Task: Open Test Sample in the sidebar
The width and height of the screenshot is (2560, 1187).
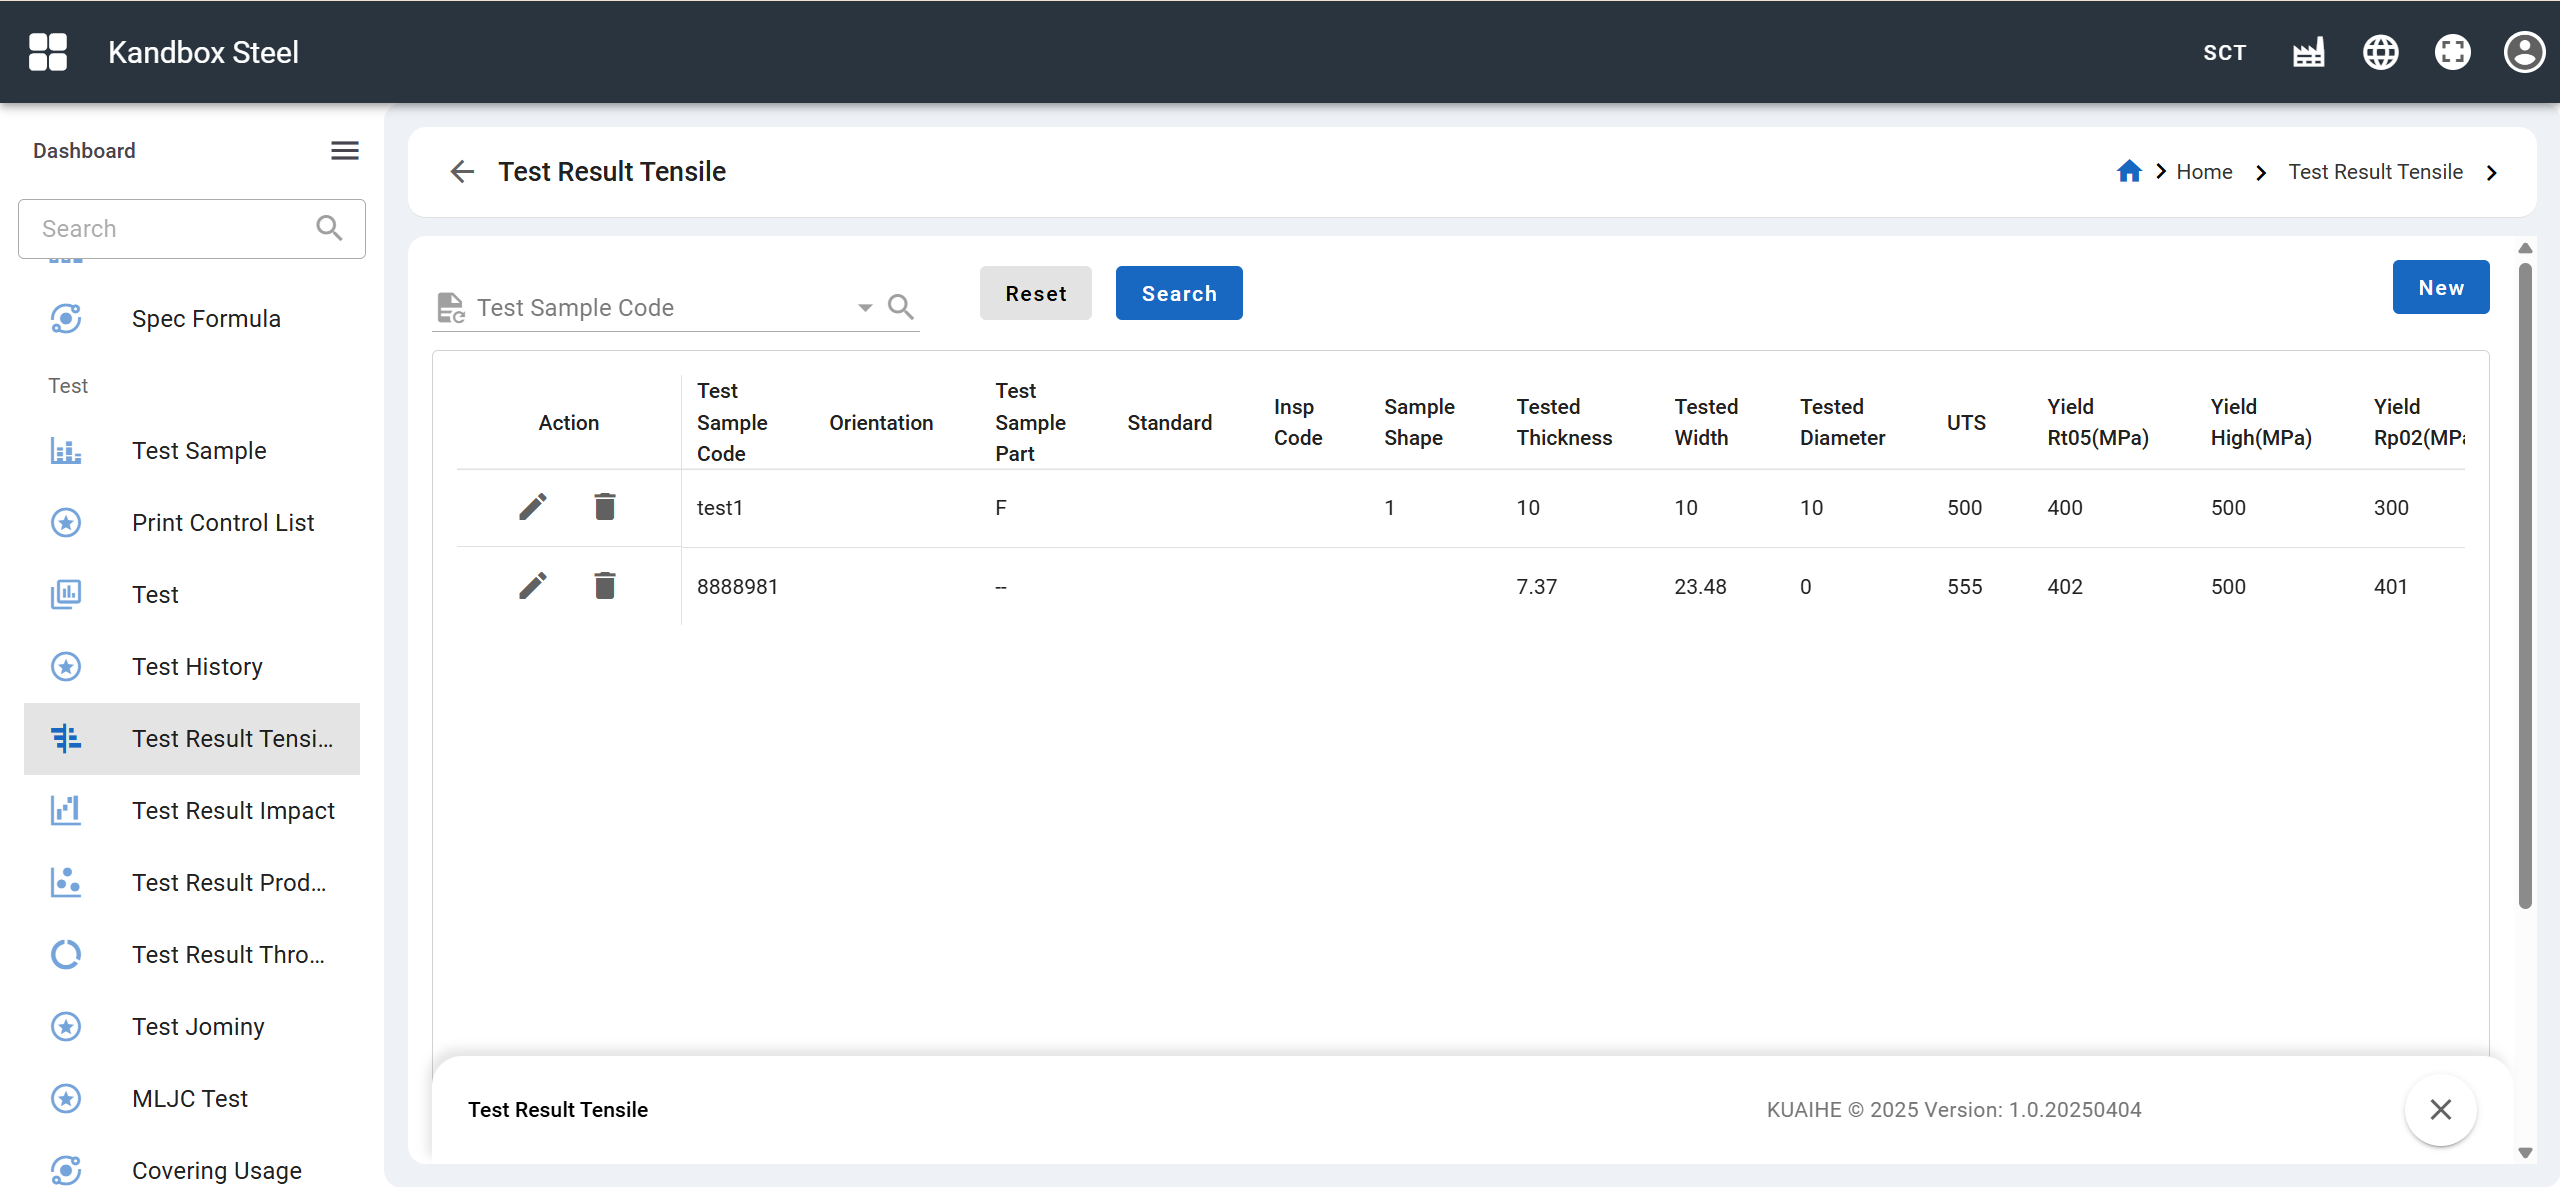Action: 199,451
